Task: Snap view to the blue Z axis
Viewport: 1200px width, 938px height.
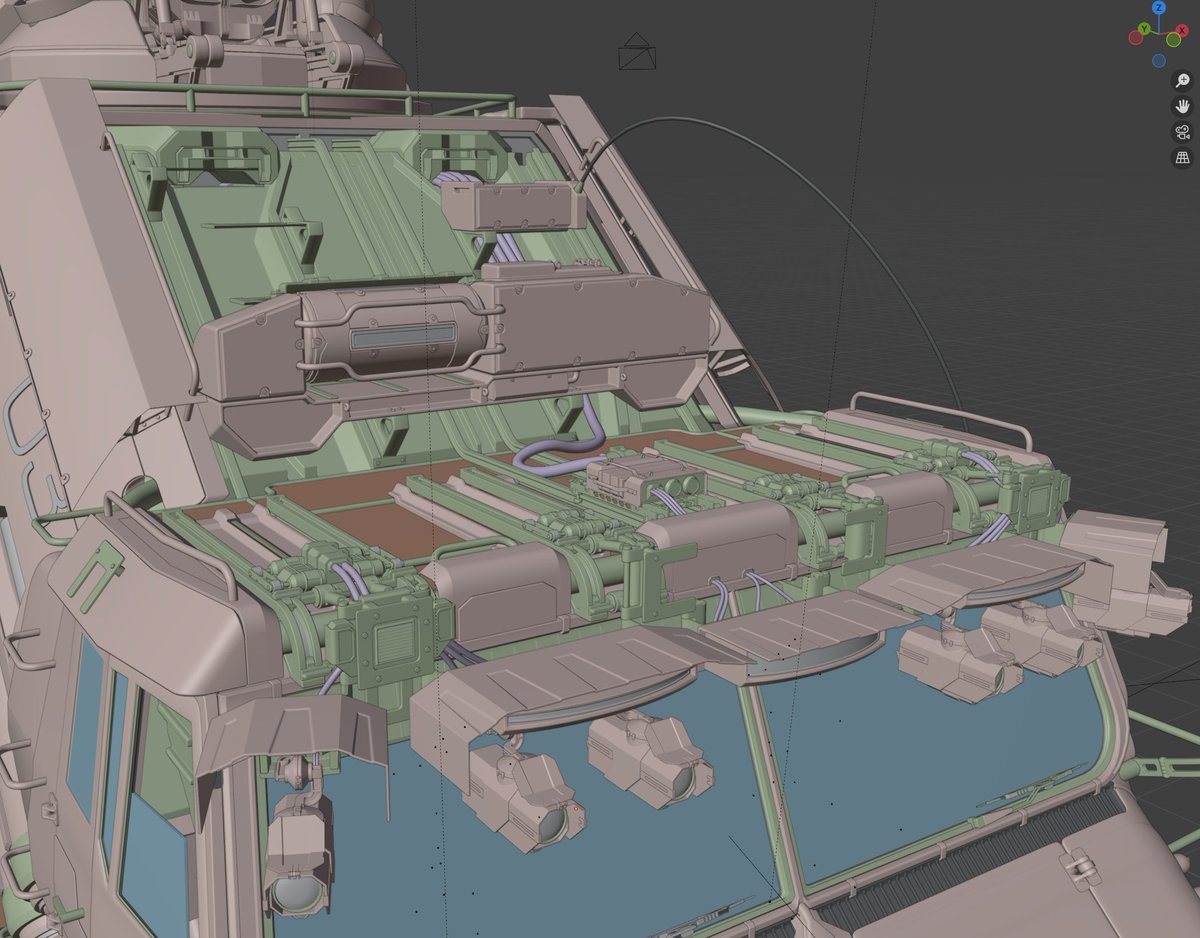Action: (x=1159, y=7)
